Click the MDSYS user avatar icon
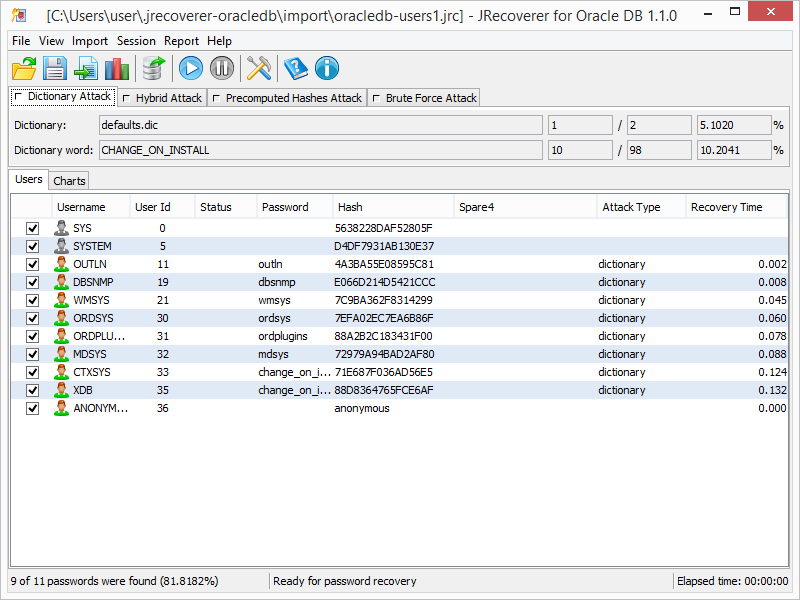The image size is (800, 600). click(x=61, y=354)
